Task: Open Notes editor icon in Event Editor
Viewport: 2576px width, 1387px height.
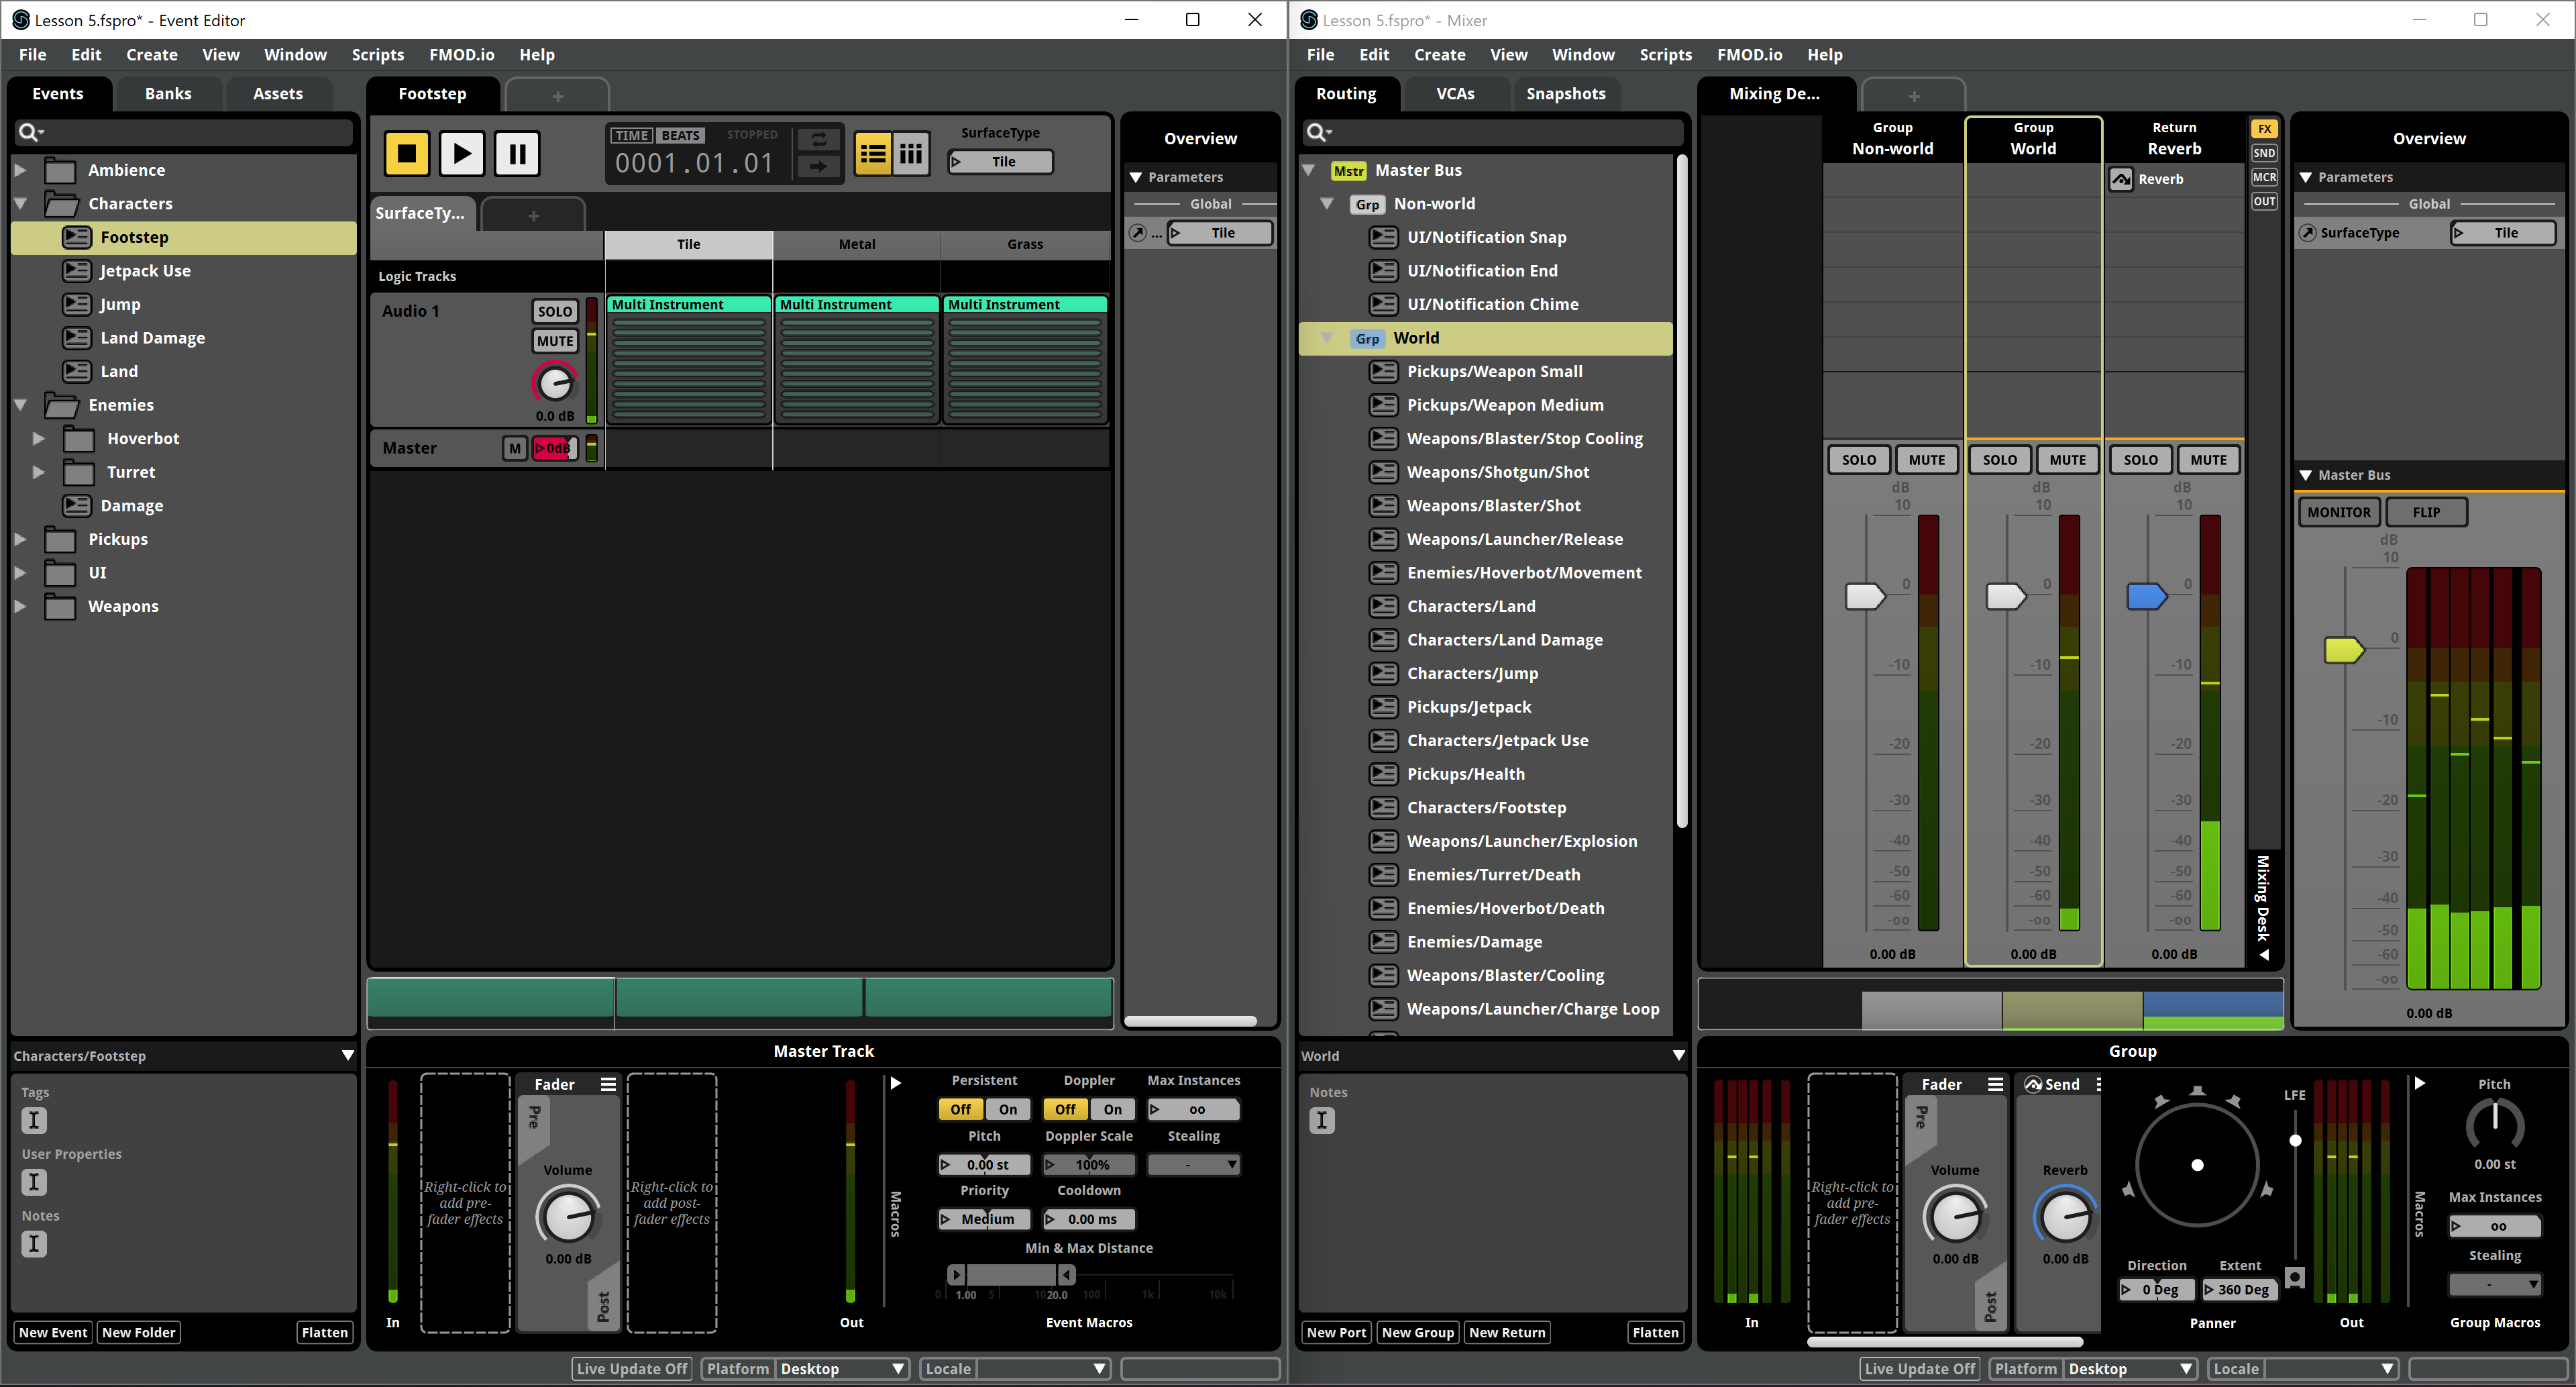Action: point(34,1244)
